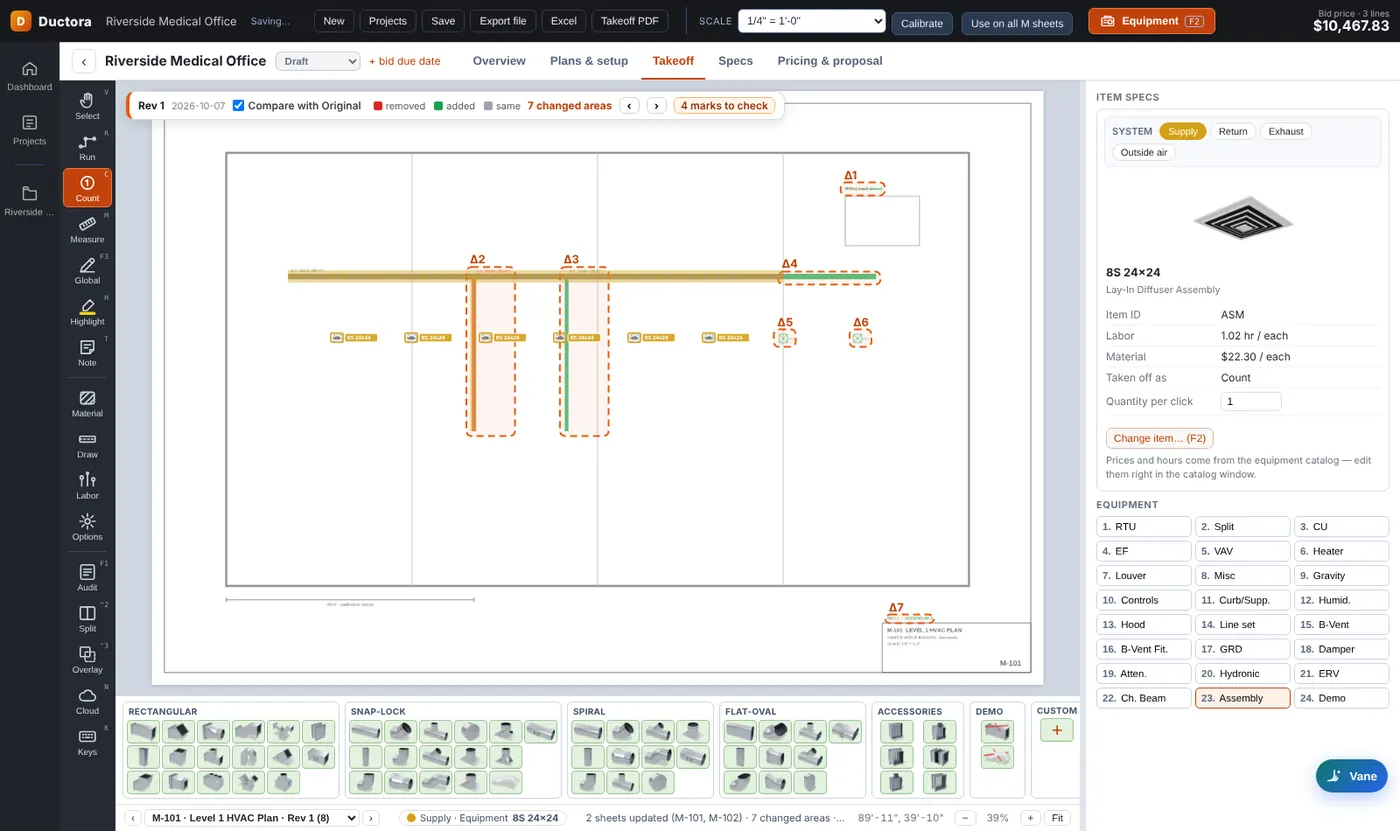
Task: Click the Change item… (F2) button
Action: click(1160, 438)
